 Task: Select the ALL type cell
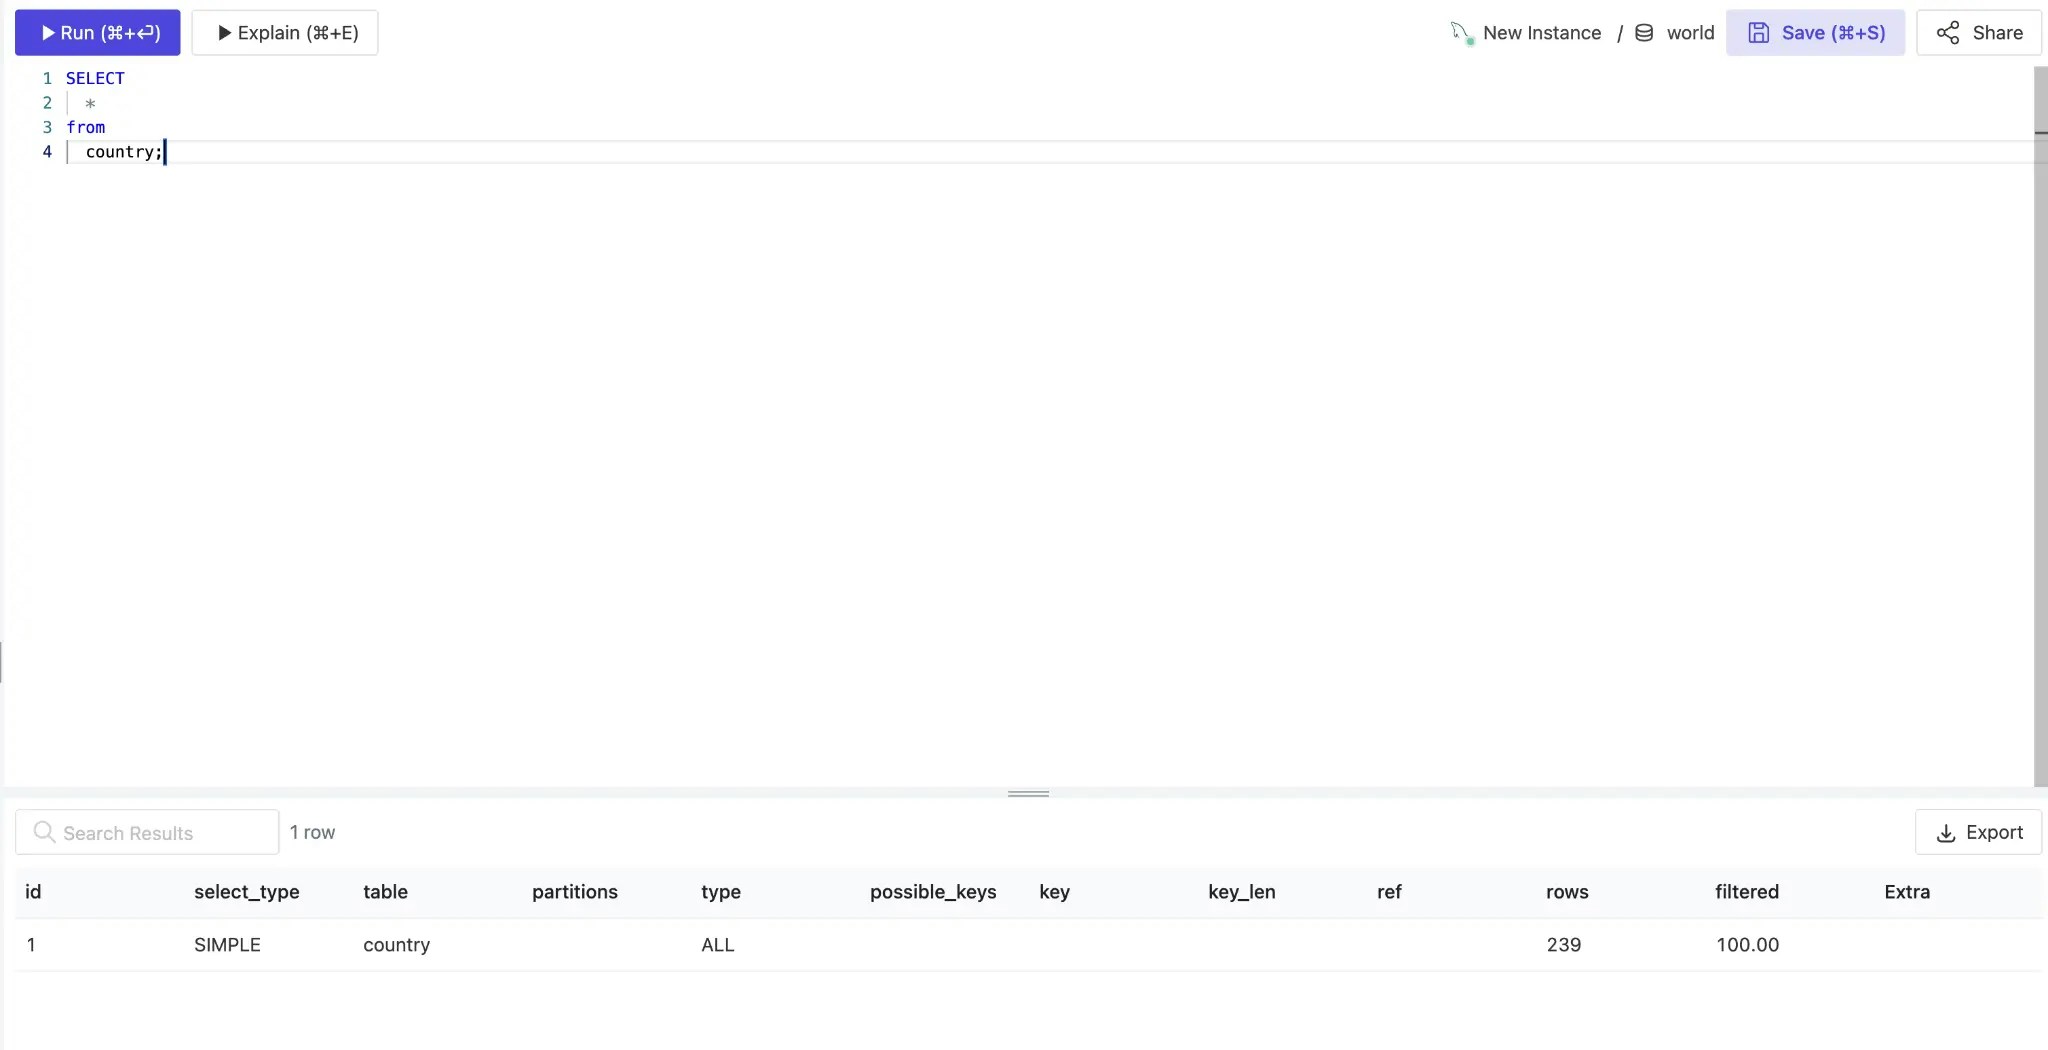pos(718,945)
